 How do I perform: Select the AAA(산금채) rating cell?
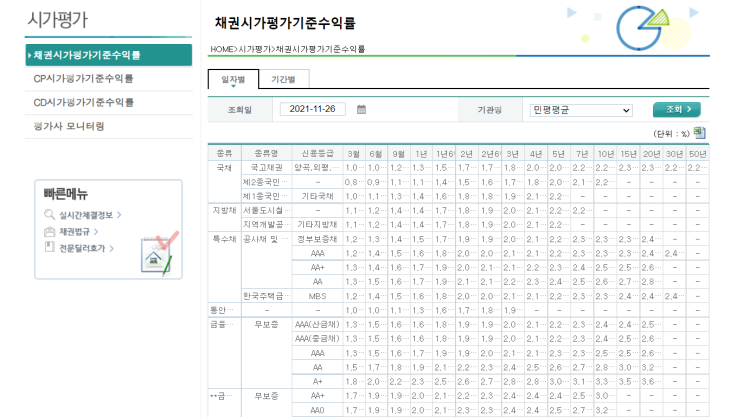[317, 325]
